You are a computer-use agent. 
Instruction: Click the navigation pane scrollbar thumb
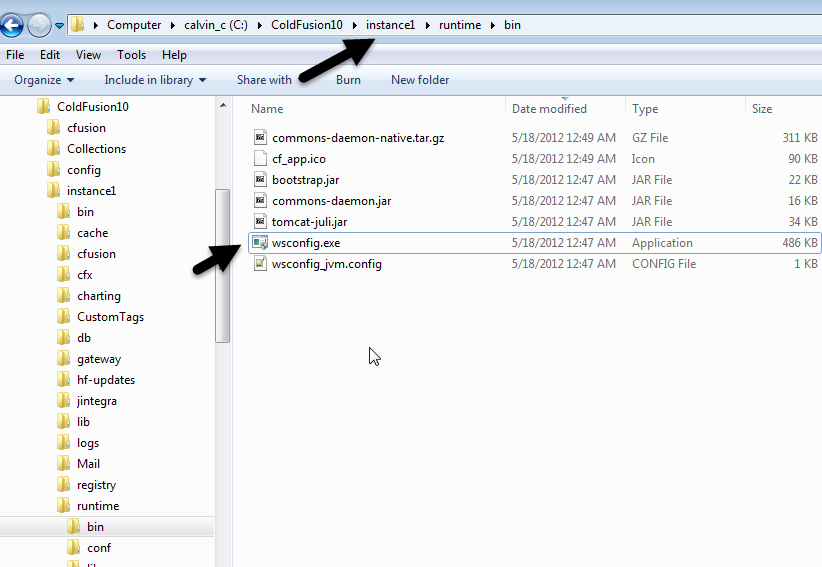click(222, 266)
